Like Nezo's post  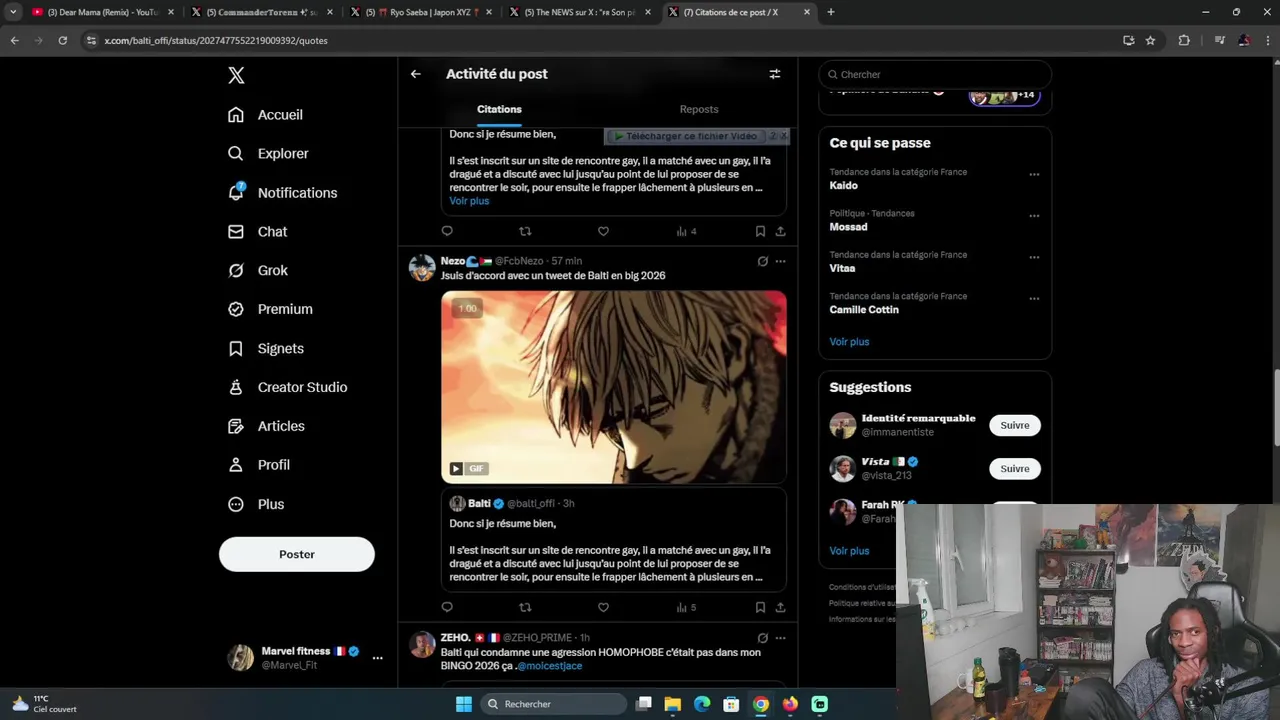(603, 607)
